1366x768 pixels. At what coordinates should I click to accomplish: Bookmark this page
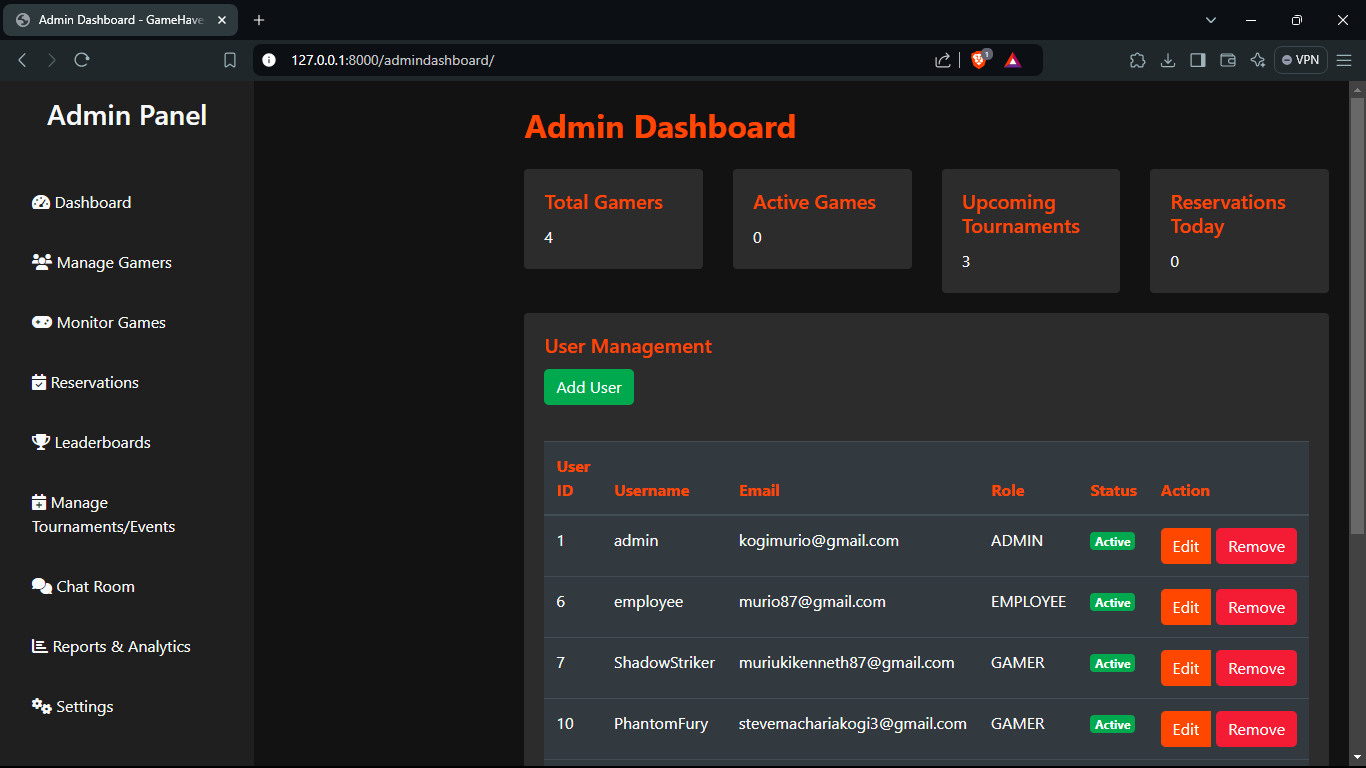click(230, 60)
